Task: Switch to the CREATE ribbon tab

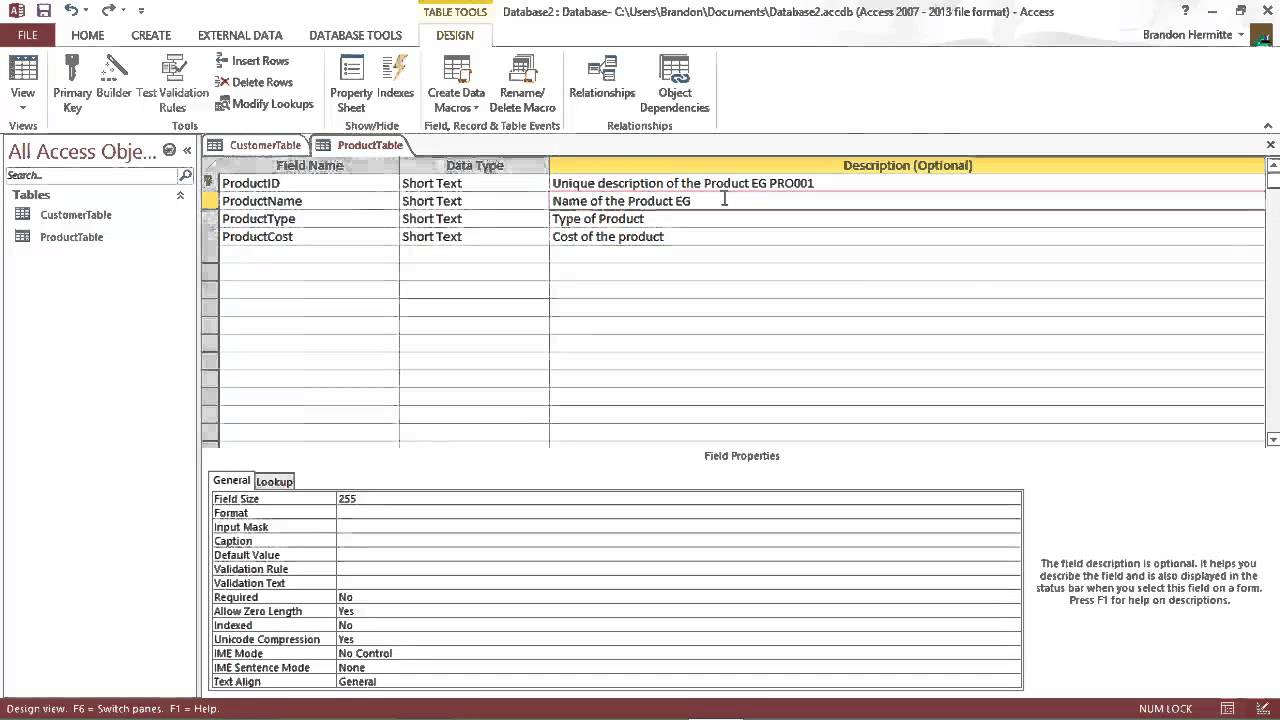Action: 151,35
